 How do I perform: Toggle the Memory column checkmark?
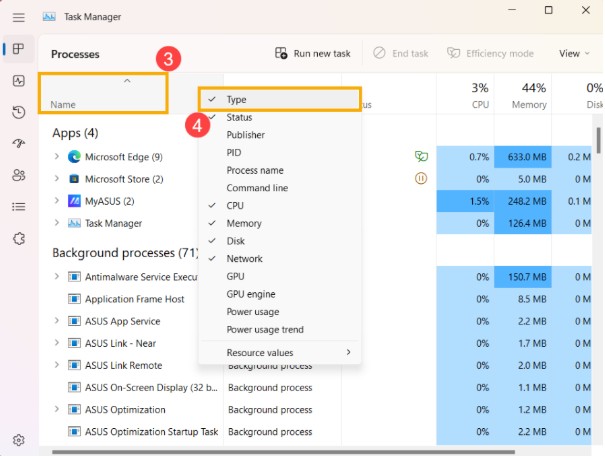pos(243,224)
